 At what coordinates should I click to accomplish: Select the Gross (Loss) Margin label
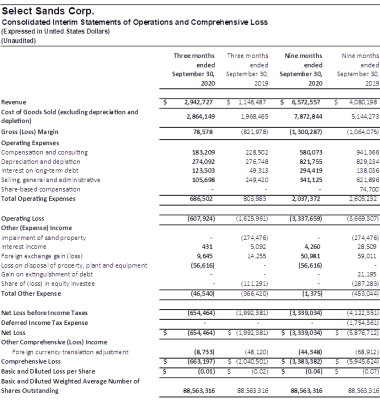(x=30, y=132)
